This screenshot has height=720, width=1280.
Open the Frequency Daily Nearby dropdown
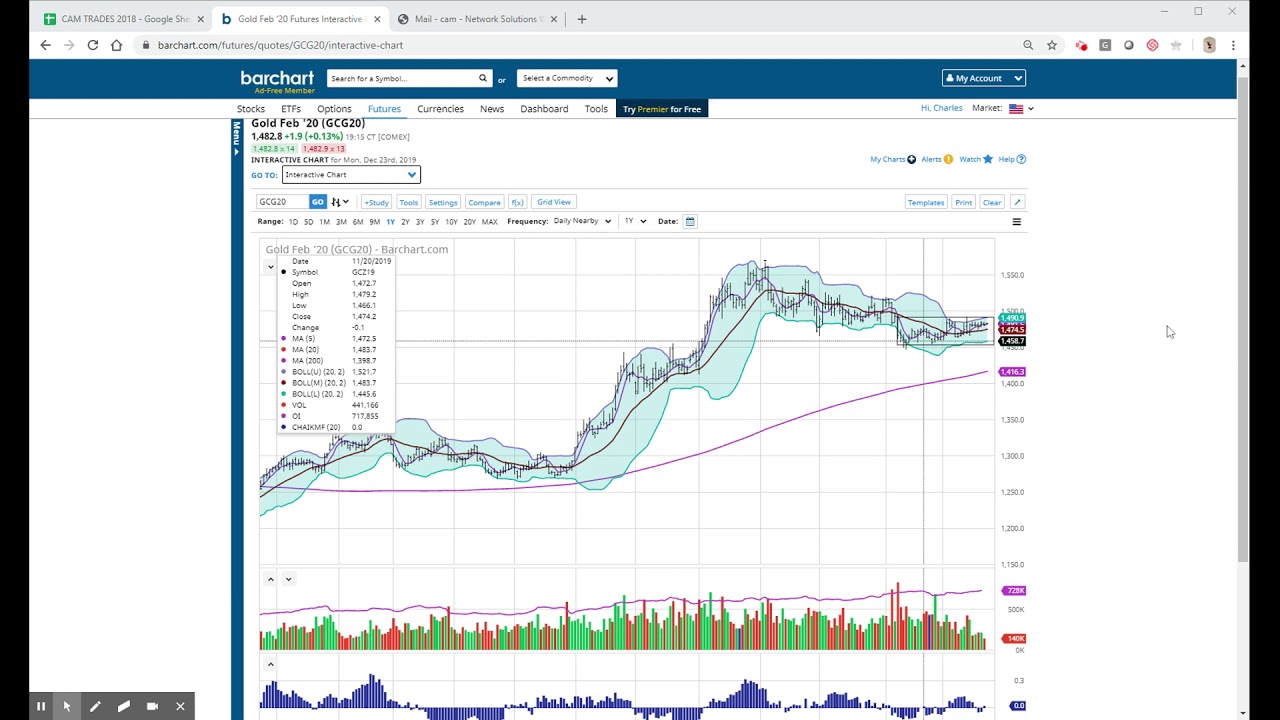pyautogui.click(x=582, y=221)
